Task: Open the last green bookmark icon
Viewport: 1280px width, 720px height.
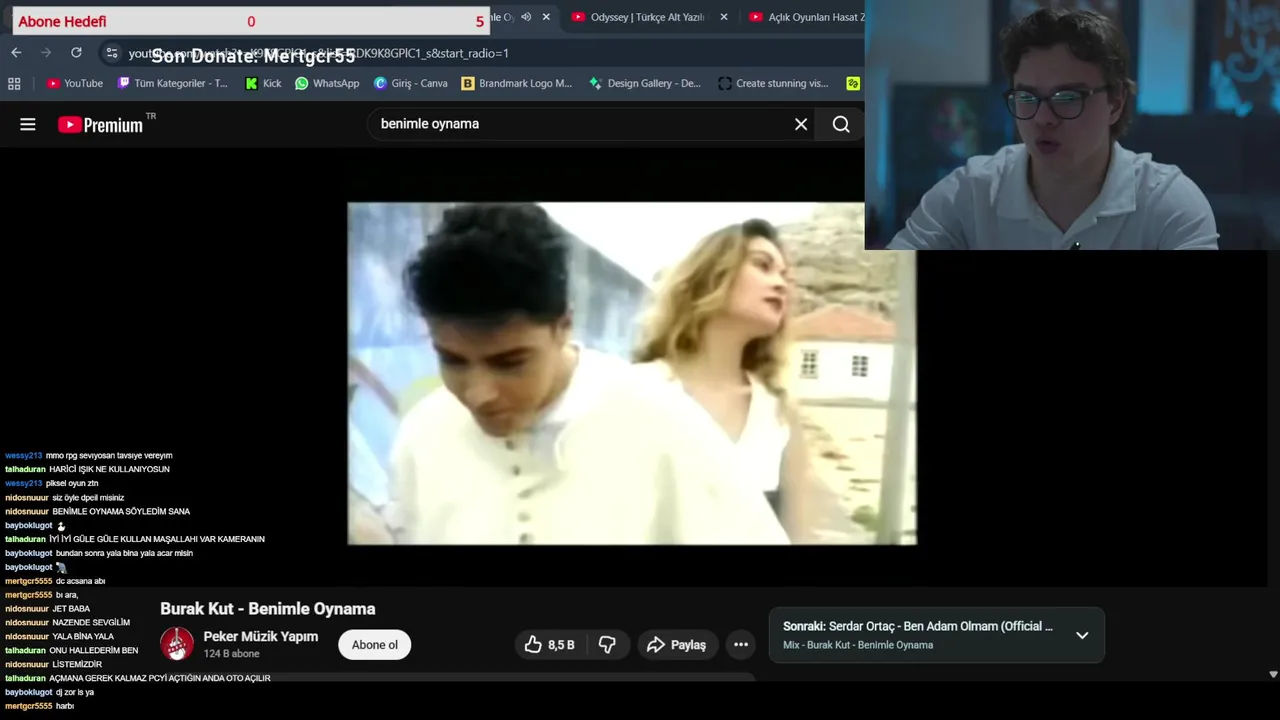Action: tap(853, 84)
